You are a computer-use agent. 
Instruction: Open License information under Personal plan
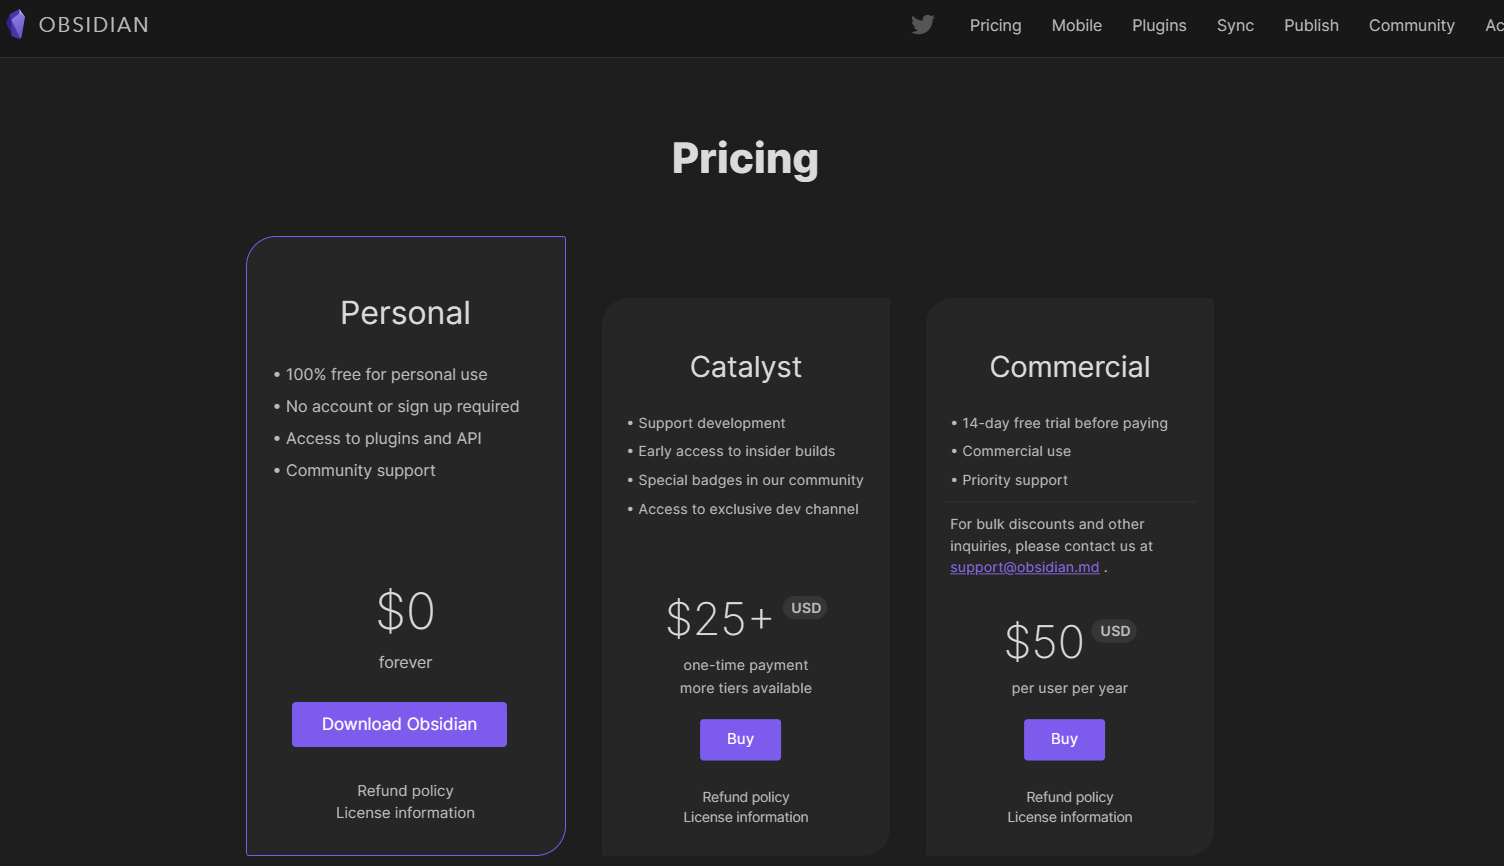[x=405, y=813]
